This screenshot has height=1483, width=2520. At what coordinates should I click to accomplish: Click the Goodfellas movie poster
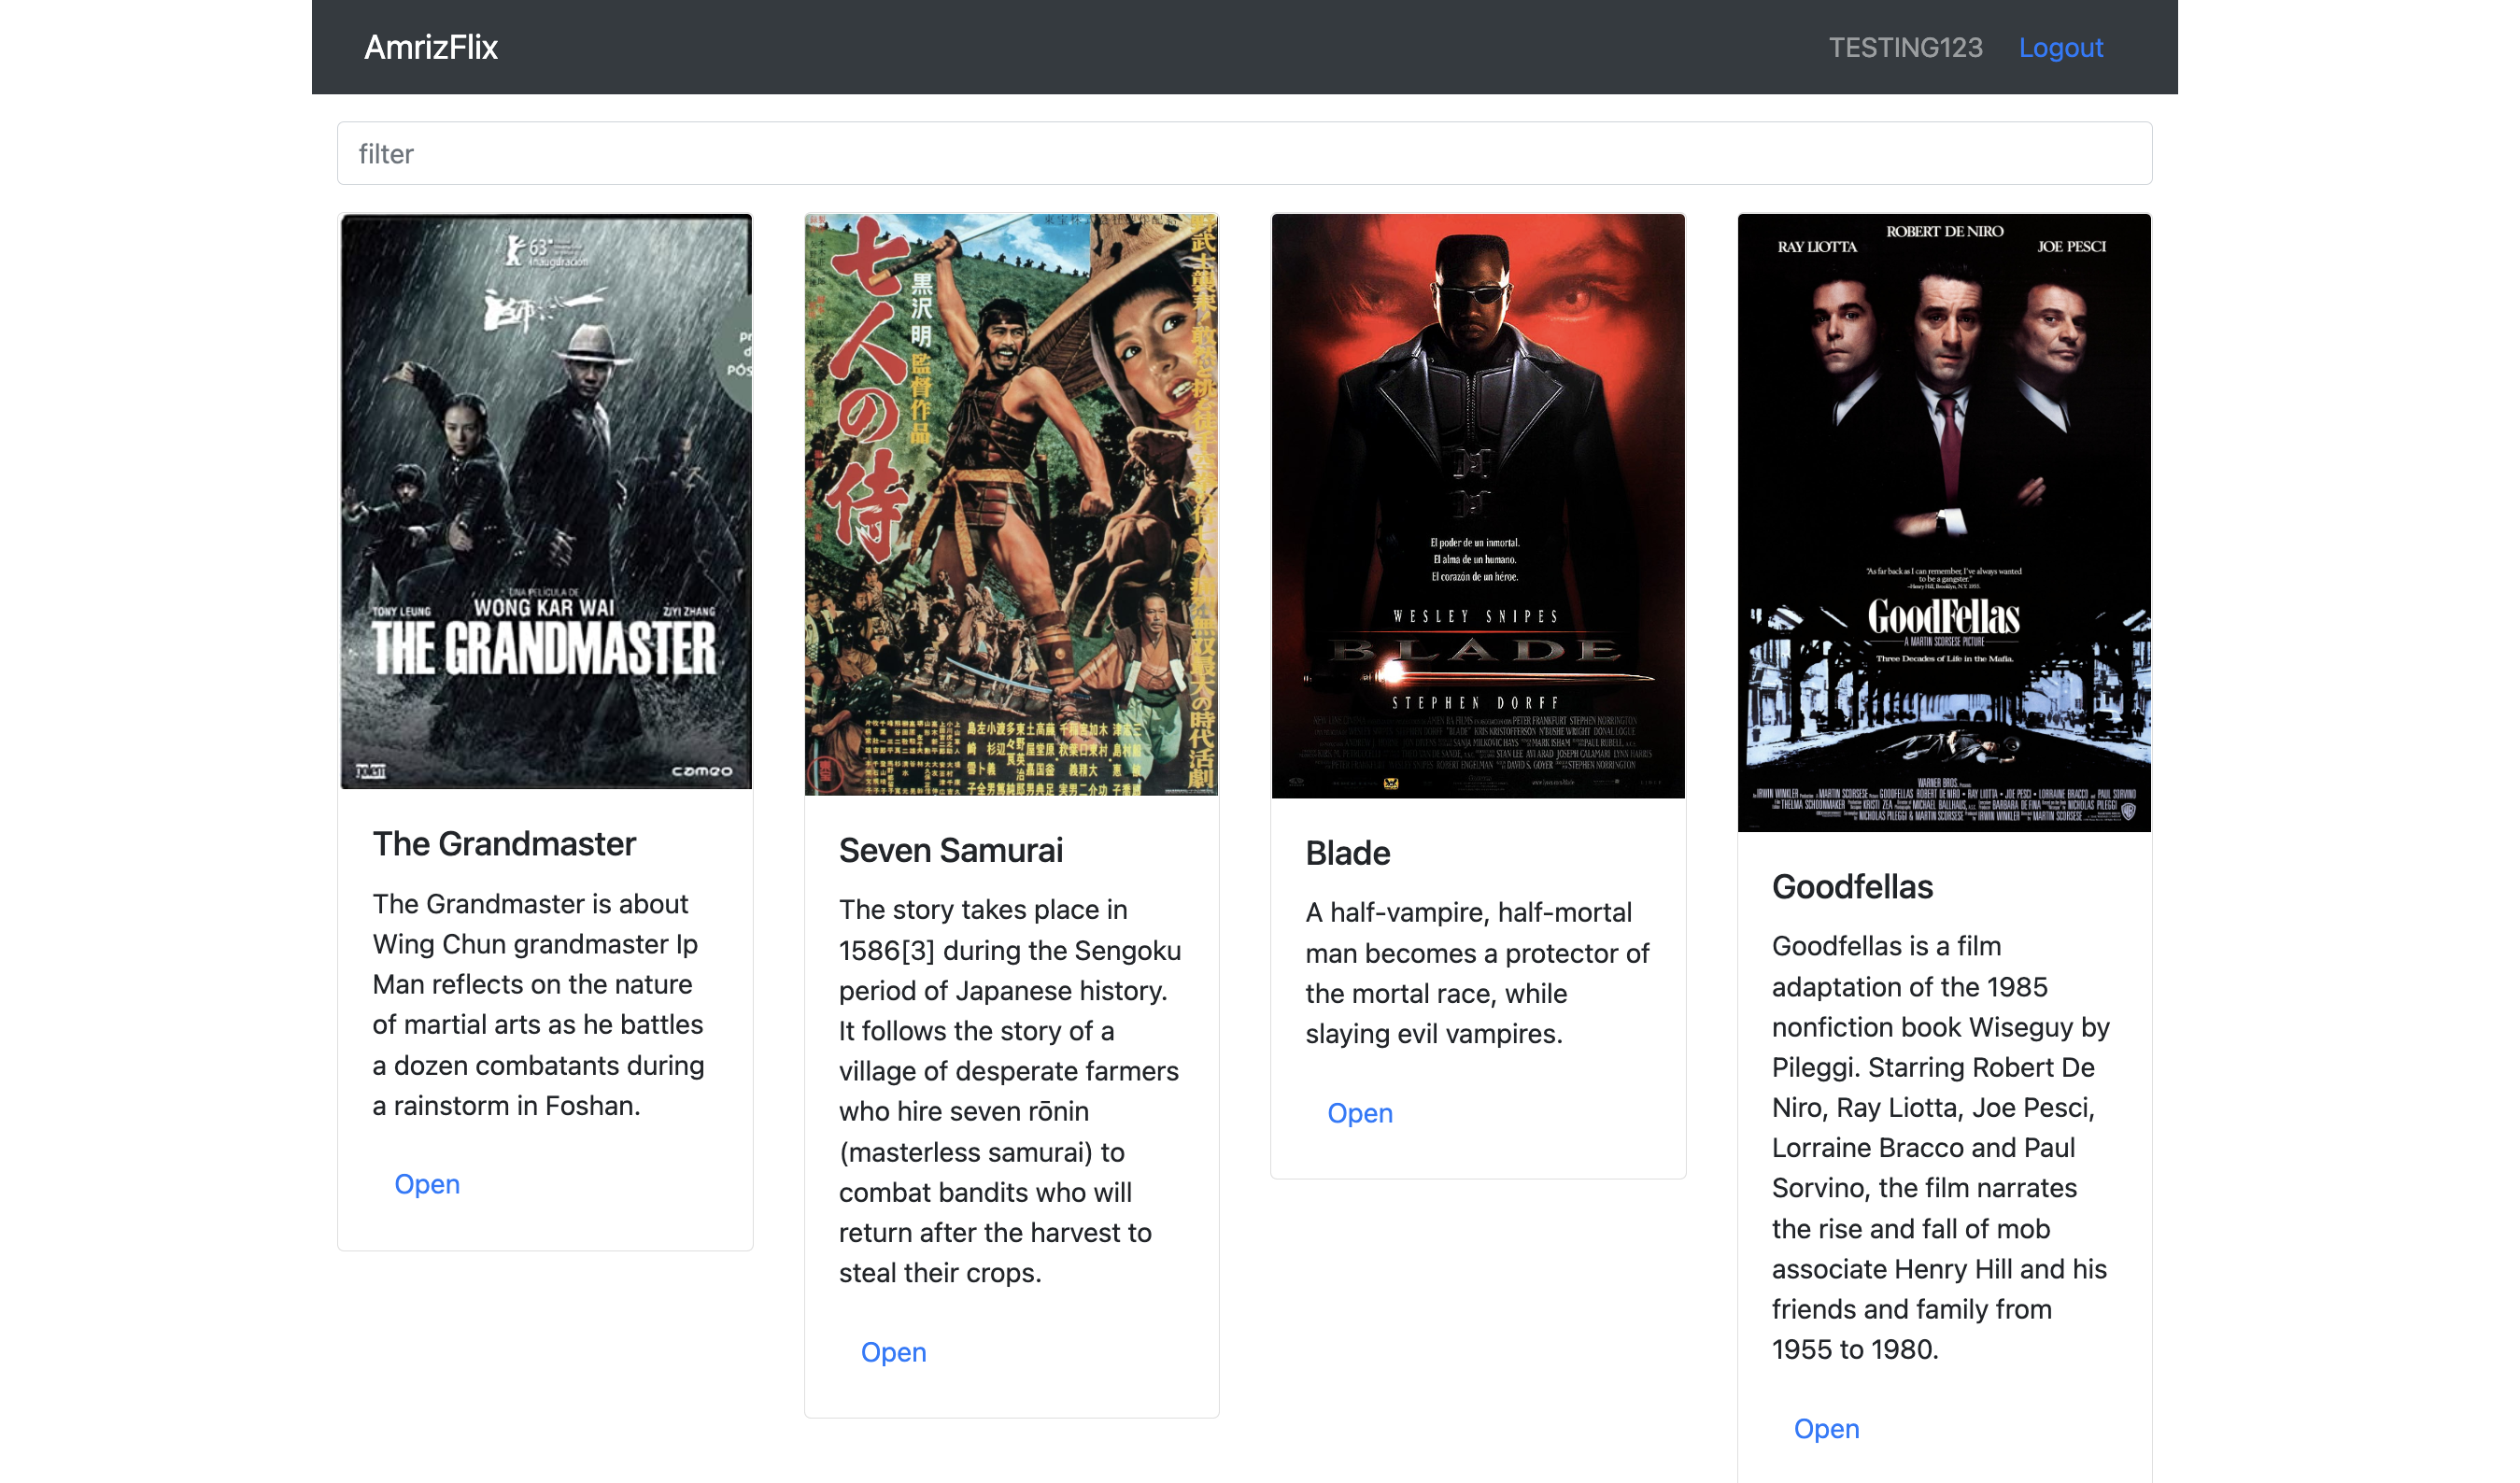pos(1943,522)
